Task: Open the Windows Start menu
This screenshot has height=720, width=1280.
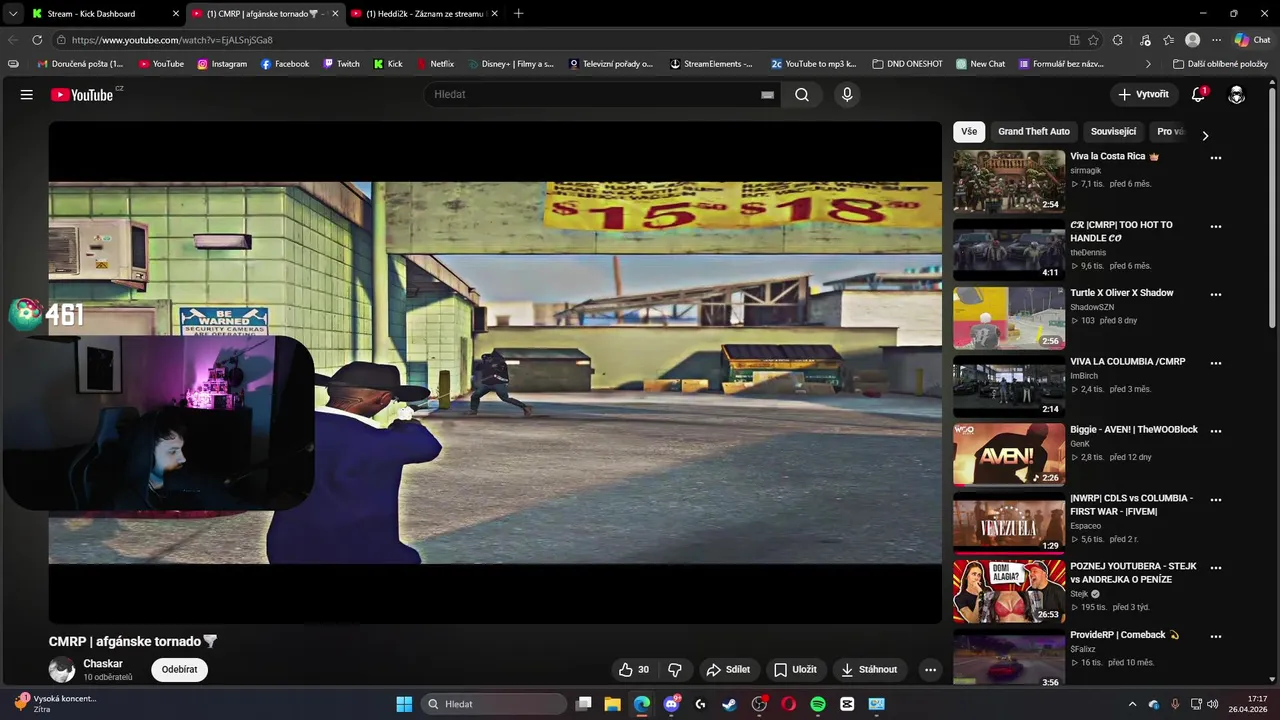Action: tap(404, 704)
